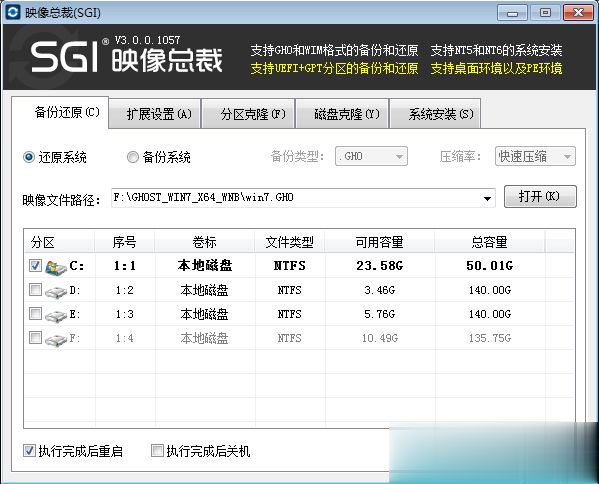Minimize the 映像总裁 window
Screen dimensions: 599x484
point(512,13)
